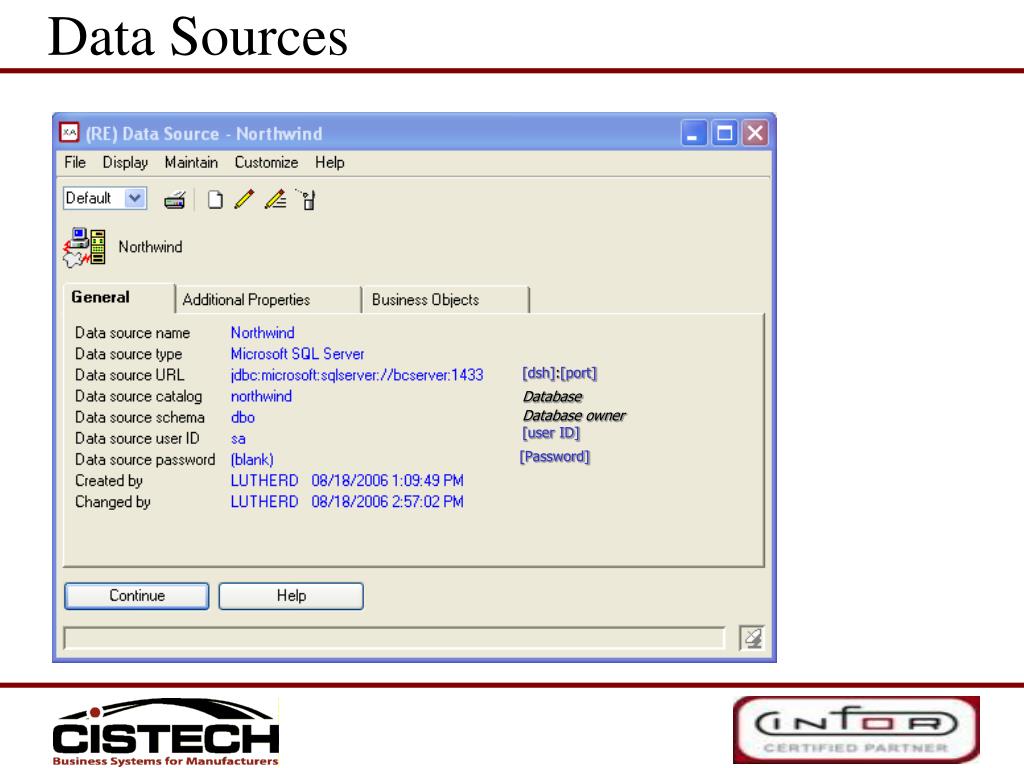
Task: Switch to the Additional Properties tab
Action: (268, 300)
